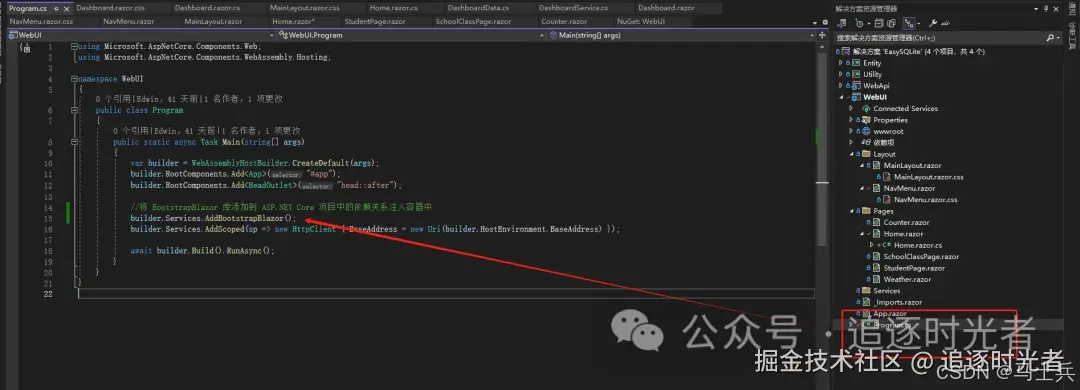Screen dimensions: 1080x390
Task: Expand the Utility project node
Action: click(840, 74)
